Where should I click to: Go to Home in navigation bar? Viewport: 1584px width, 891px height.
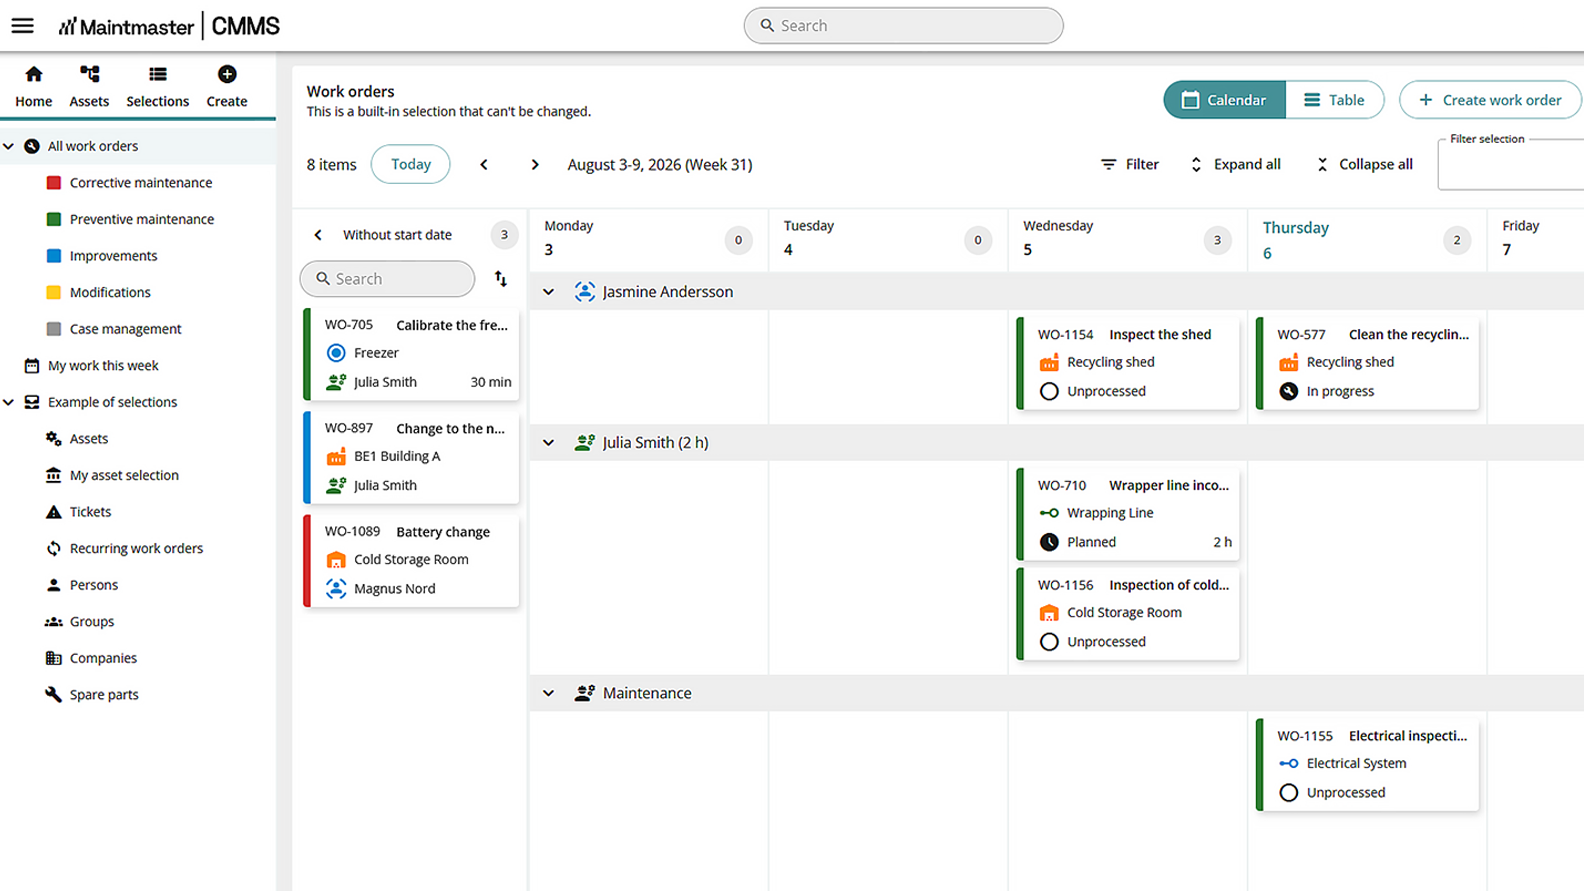pos(33,86)
